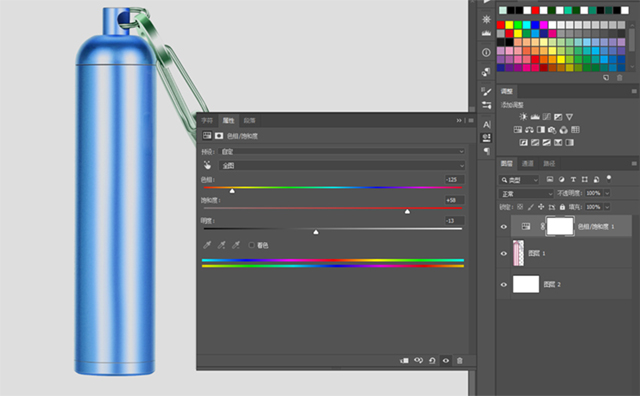Viewport: 640px width, 396px height.
Task: Open the layer opacity dropdown arrow
Action: click(x=607, y=193)
